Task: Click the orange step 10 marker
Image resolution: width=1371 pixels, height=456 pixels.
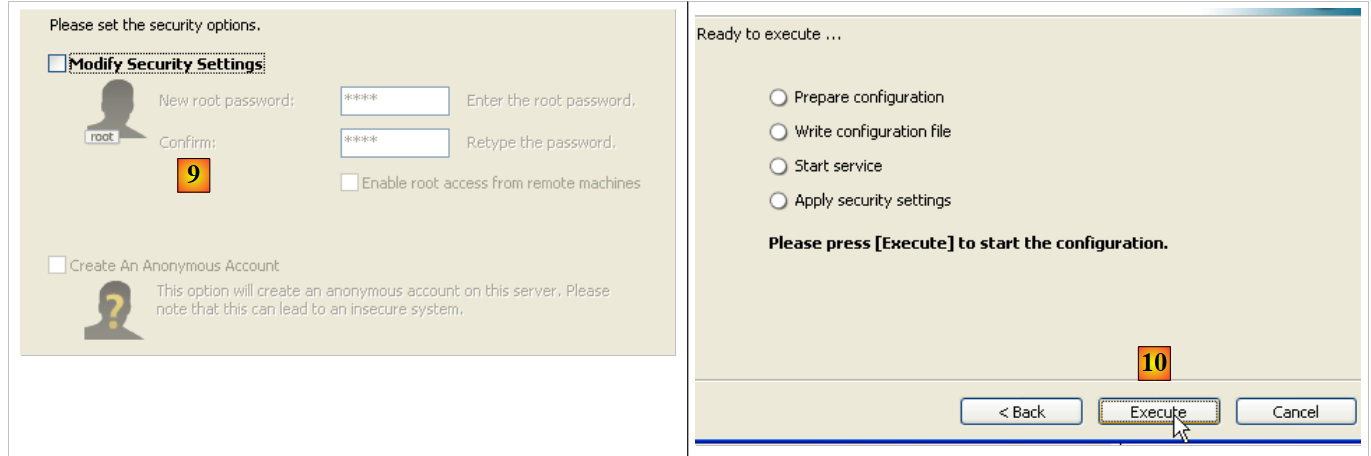Action: pos(1154,363)
